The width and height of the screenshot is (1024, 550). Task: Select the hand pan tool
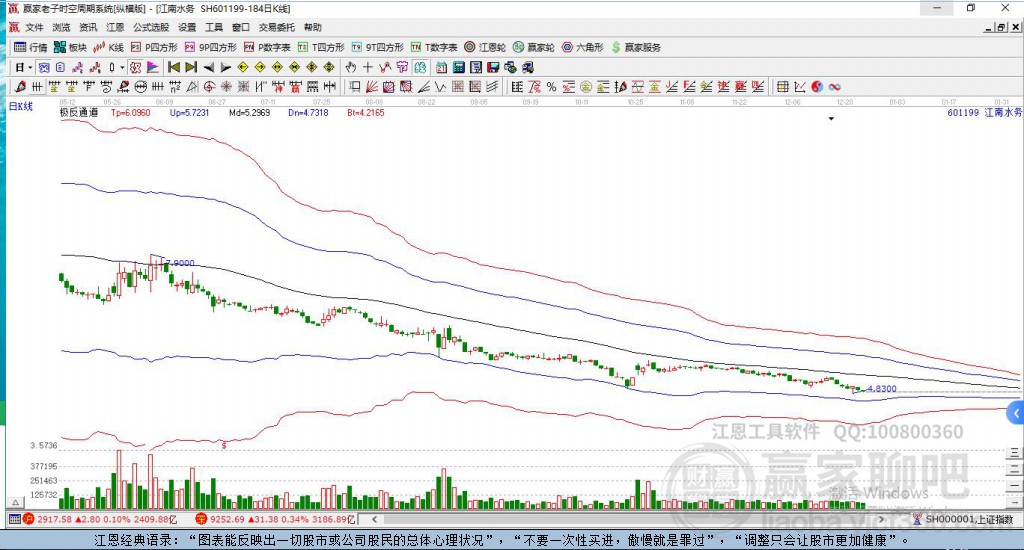(351, 67)
